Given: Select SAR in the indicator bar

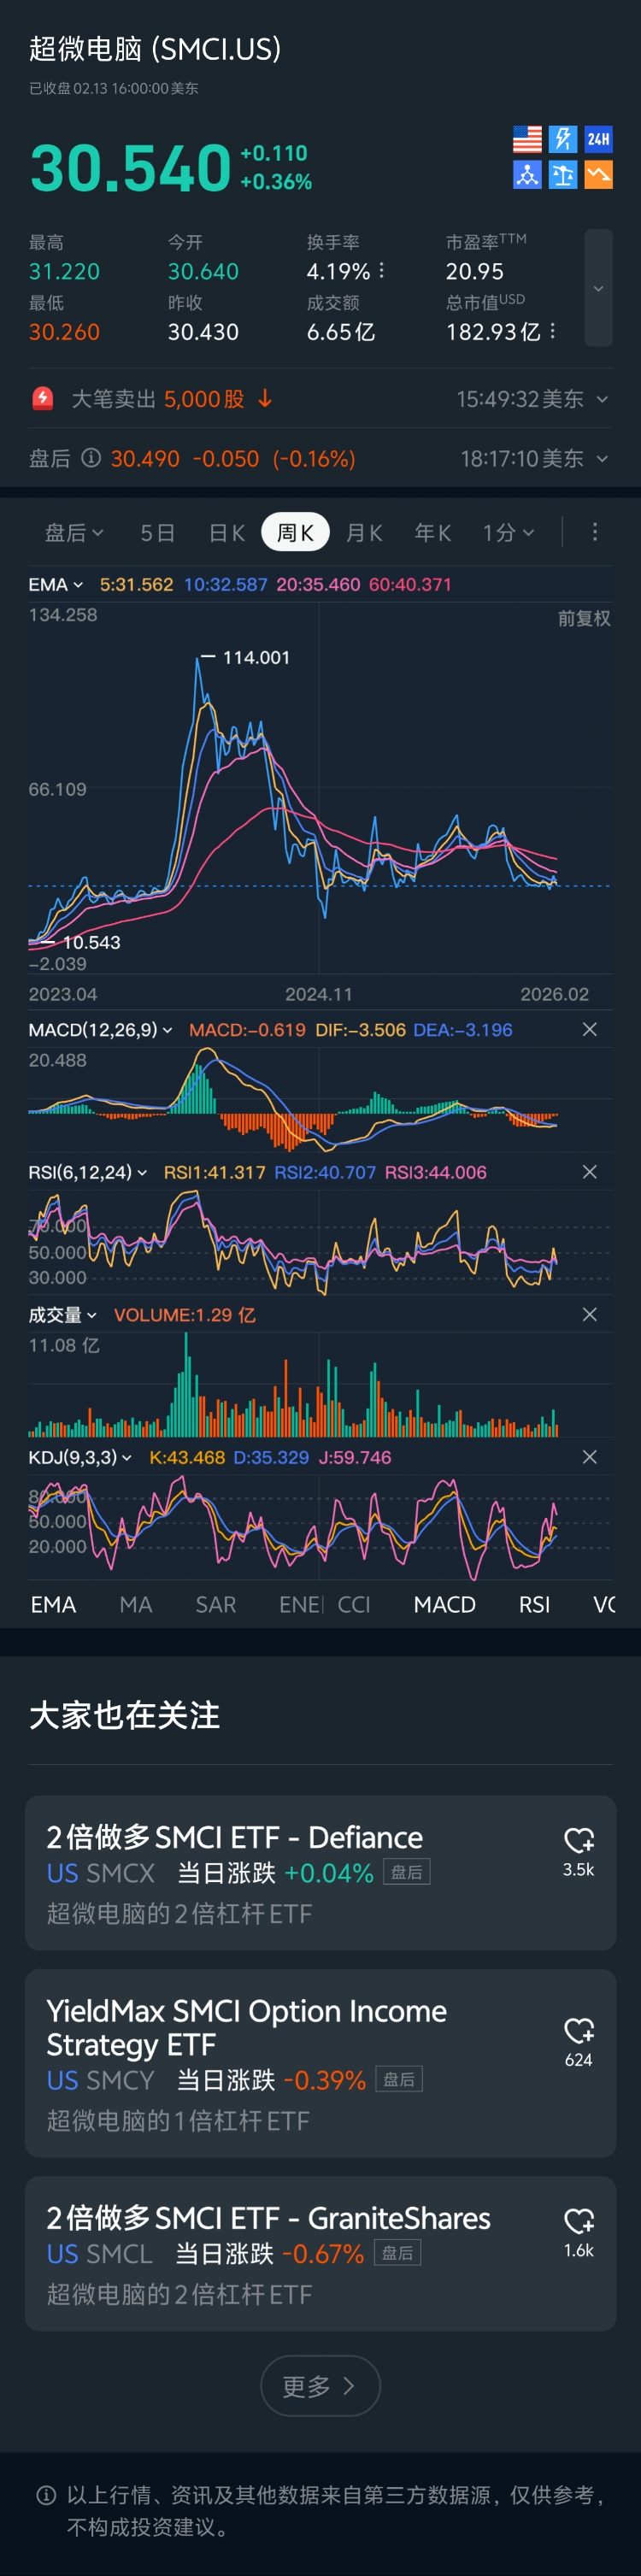Looking at the screenshot, I should (216, 1605).
